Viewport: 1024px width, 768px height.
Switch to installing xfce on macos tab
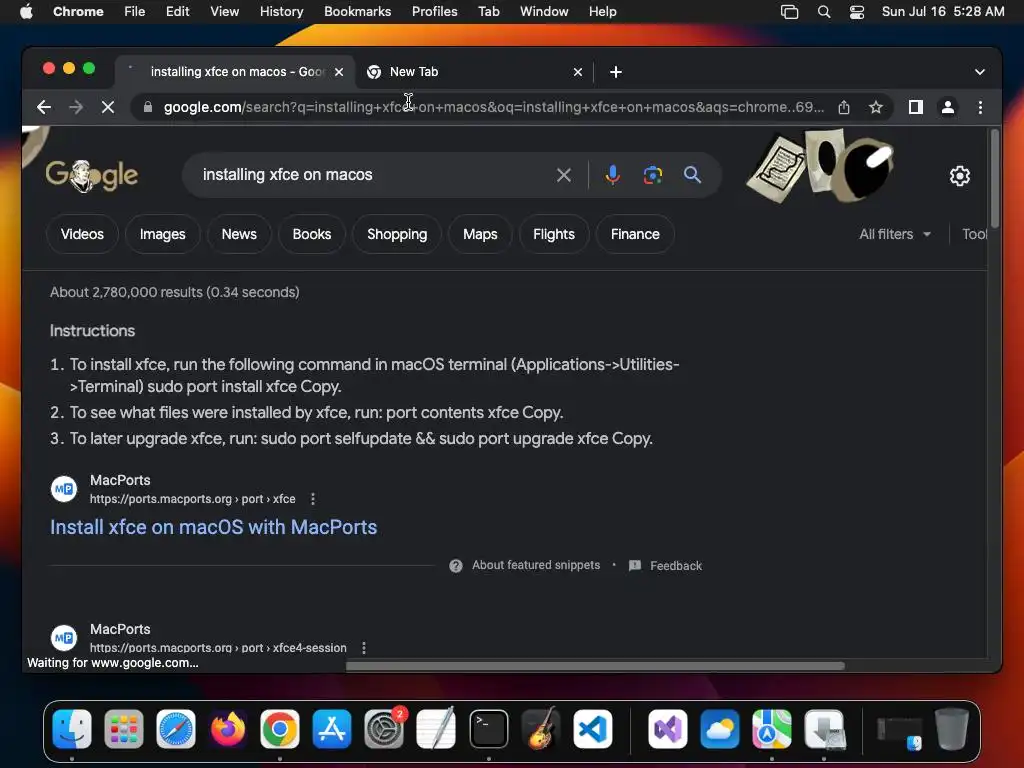235,72
